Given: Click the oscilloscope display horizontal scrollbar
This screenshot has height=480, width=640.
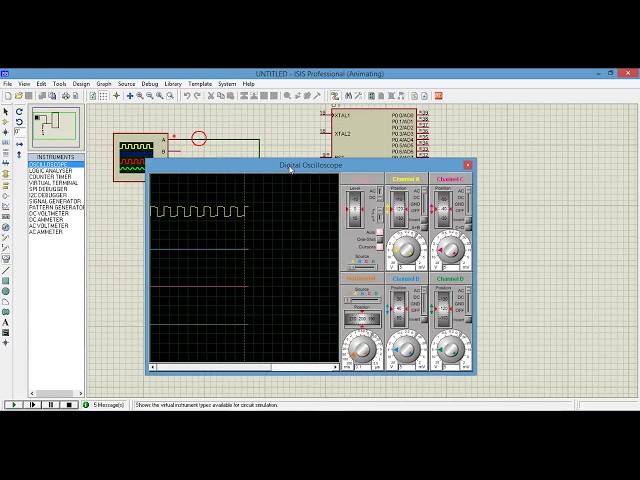Looking at the screenshot, I should [244, 367].
